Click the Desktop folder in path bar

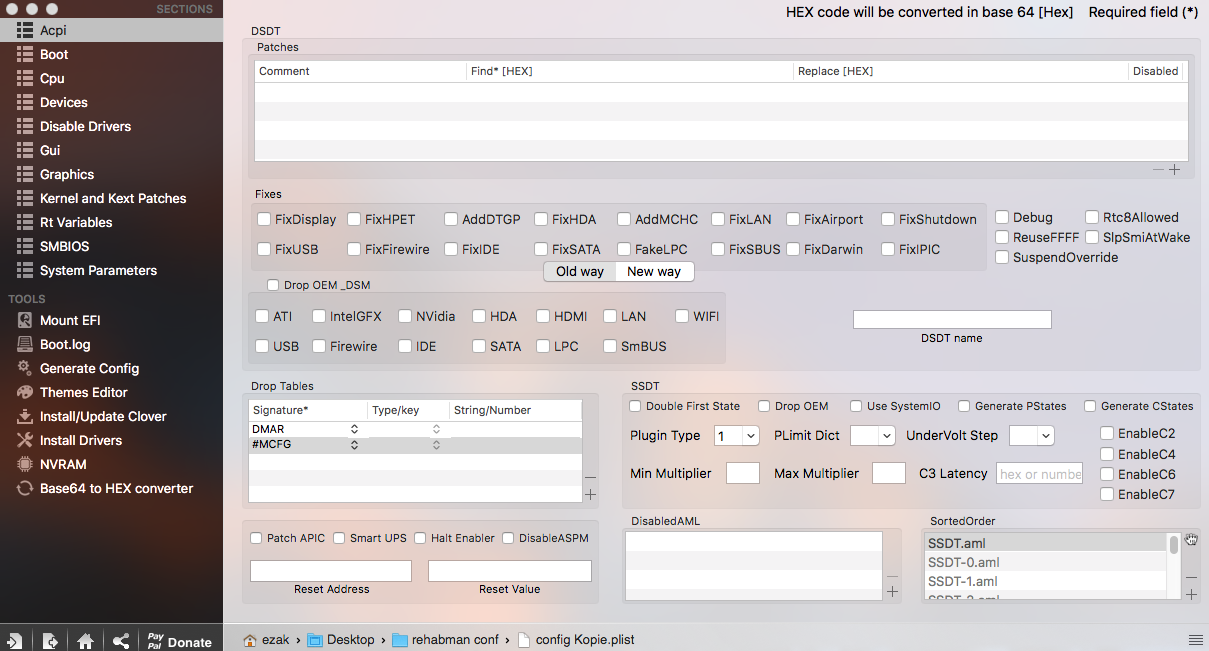click(340, 640)
